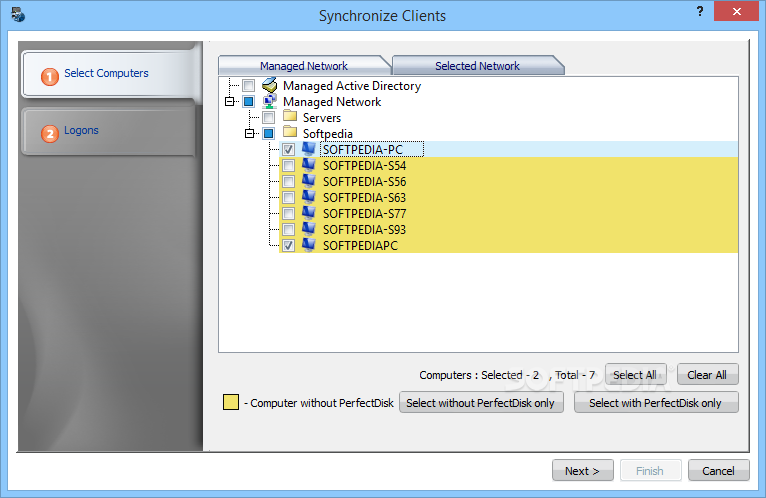
Task: Open the Select Computers step
Action: (110, 74)
